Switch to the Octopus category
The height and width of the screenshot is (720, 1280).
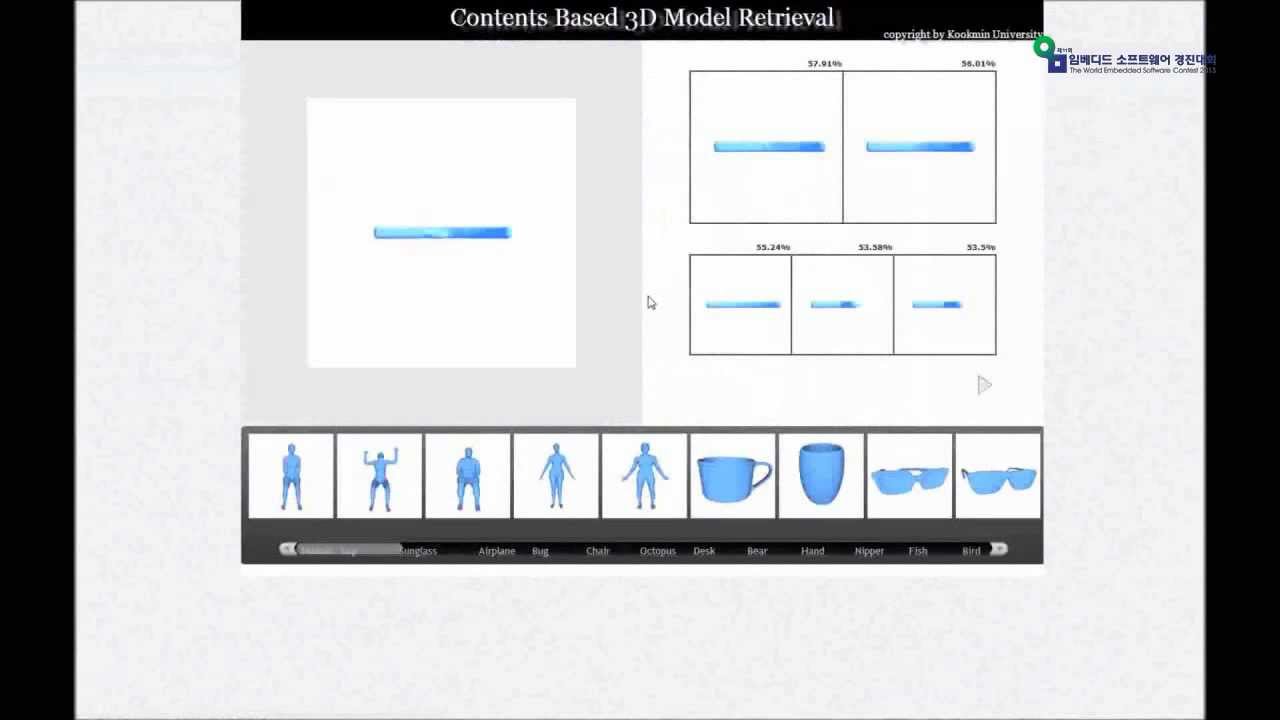click(658, 551)
